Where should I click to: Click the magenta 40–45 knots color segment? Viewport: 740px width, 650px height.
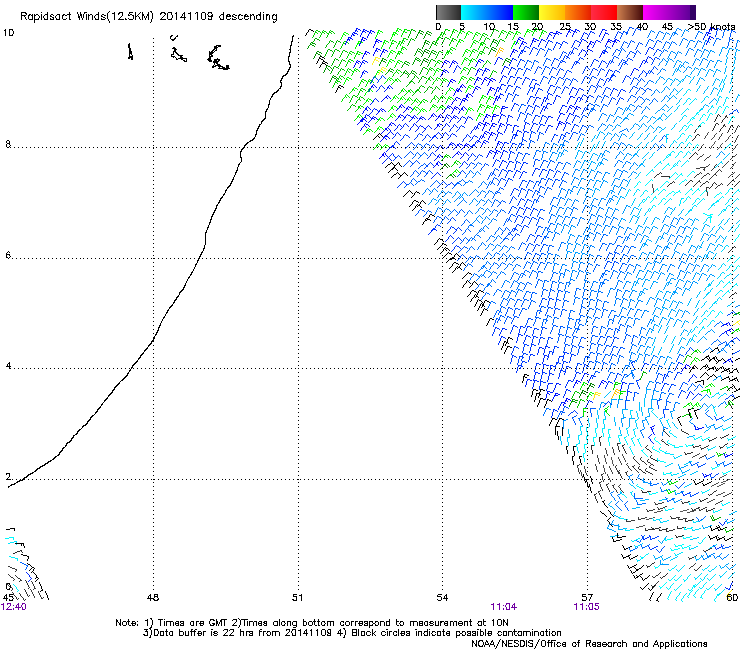[x=656, y=12]
